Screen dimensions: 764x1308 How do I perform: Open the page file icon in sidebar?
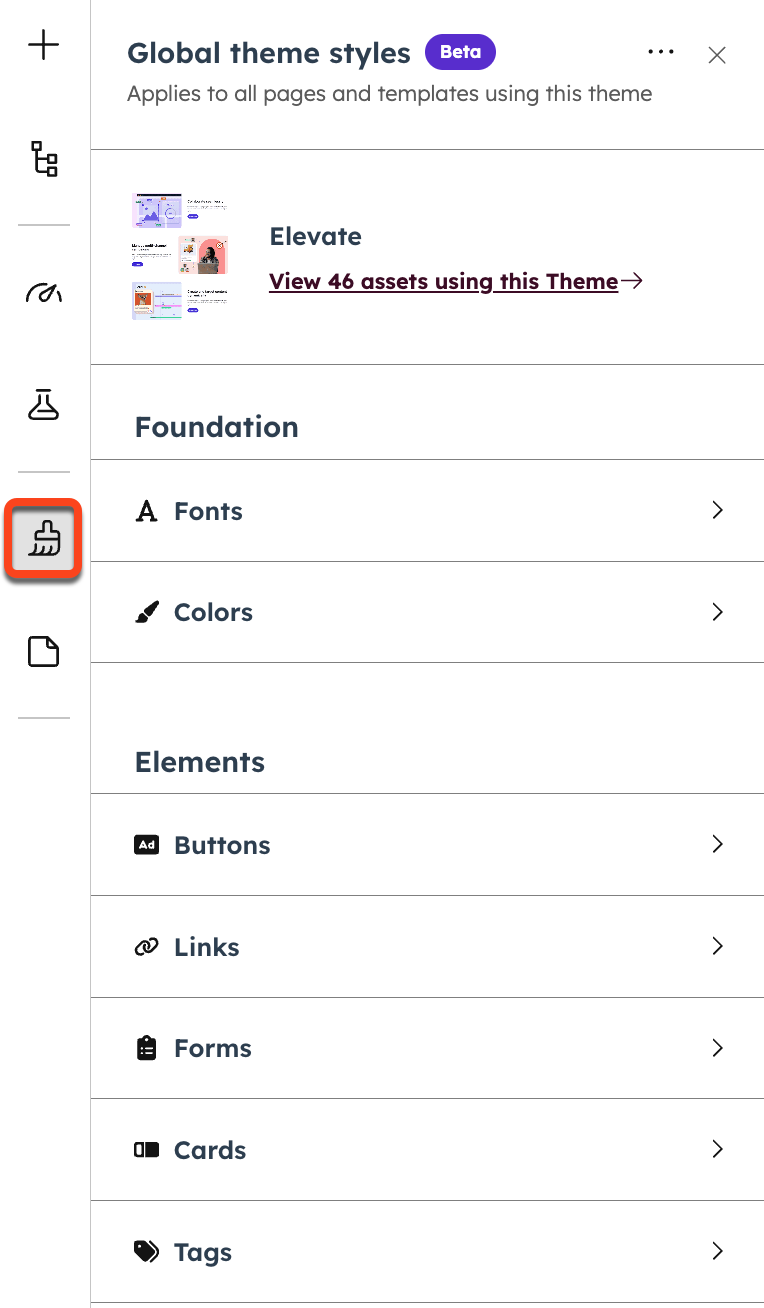(44, 652)
